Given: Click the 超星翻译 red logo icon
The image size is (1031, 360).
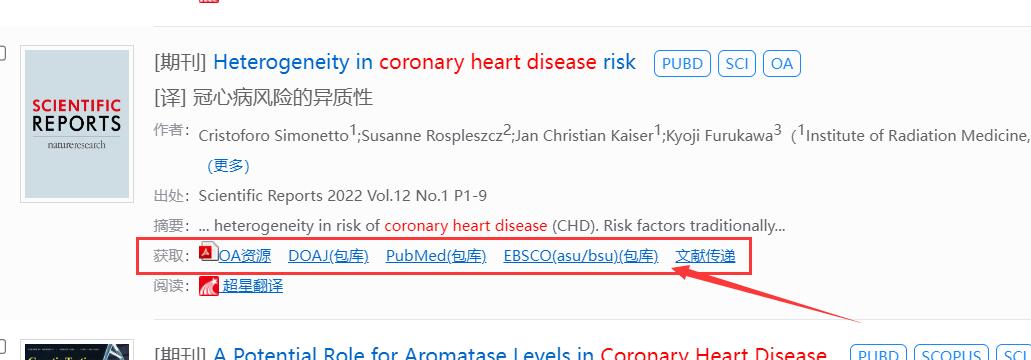Looking at the screenshot, I should click(x=209, y=285).
